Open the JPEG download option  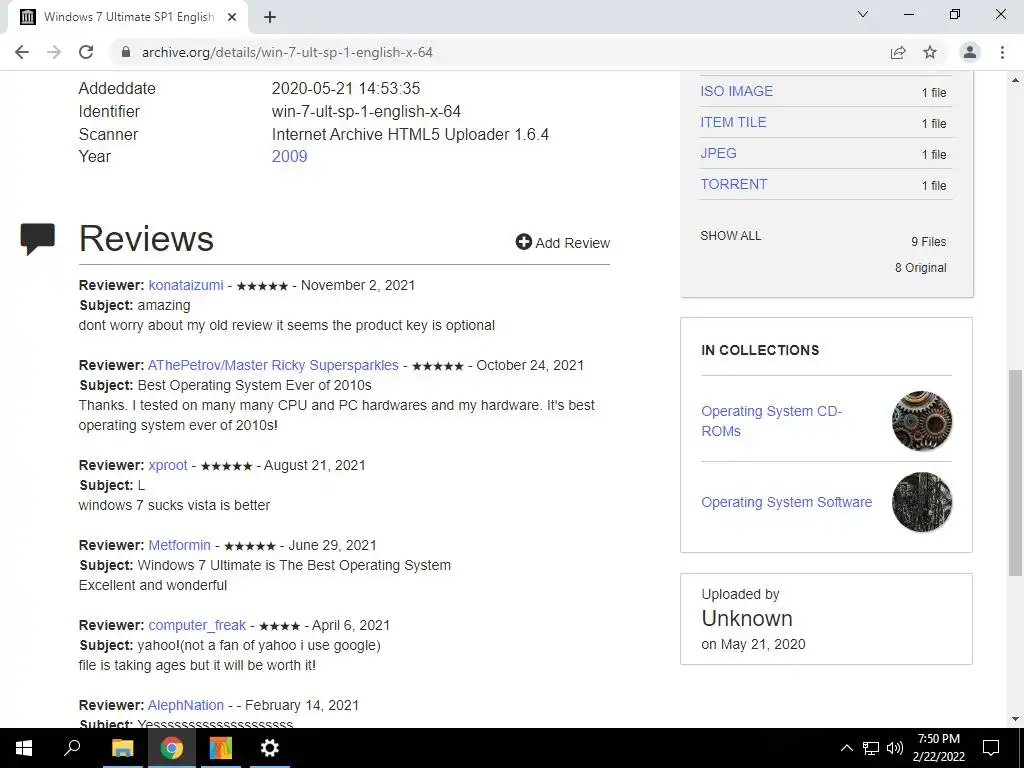[x=718, y=153]
